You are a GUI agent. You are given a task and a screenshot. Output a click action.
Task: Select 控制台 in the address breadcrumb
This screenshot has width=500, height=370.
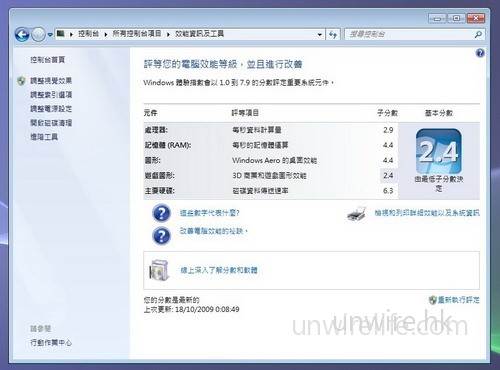point(88,34)
